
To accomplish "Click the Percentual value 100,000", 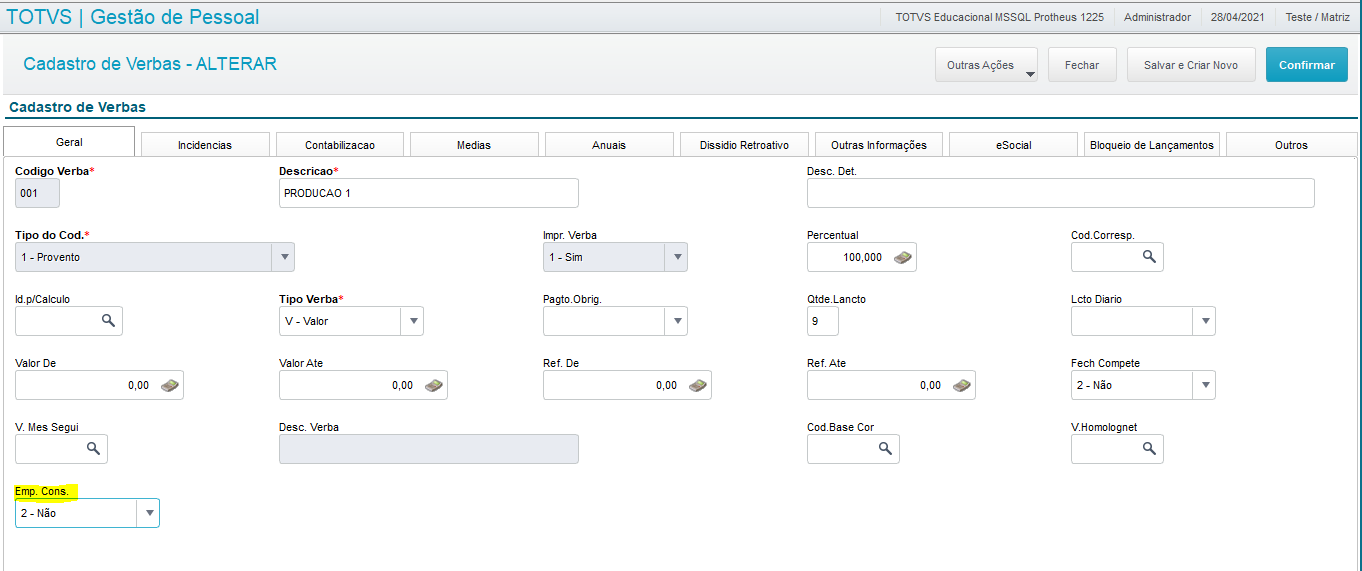I will click(x=862, y=257).
